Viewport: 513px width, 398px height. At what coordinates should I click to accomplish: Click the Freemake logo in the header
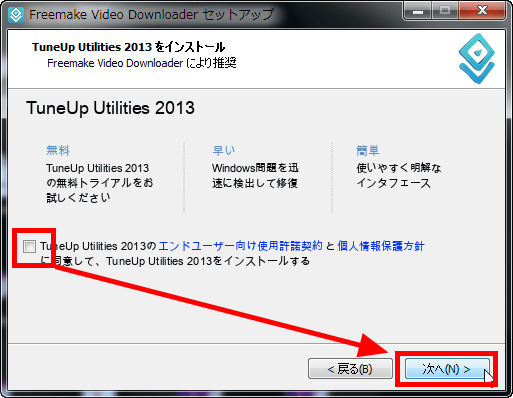click(x=477, y=59)
